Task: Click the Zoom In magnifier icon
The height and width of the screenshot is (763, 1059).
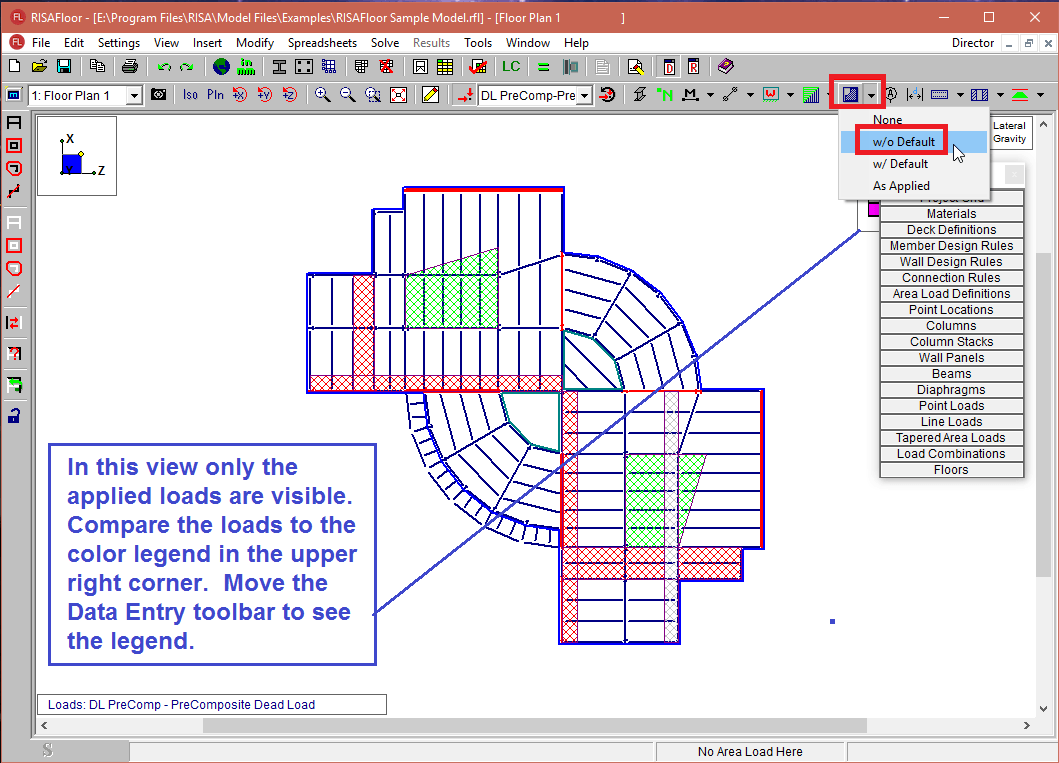Action: coord(322,95)
